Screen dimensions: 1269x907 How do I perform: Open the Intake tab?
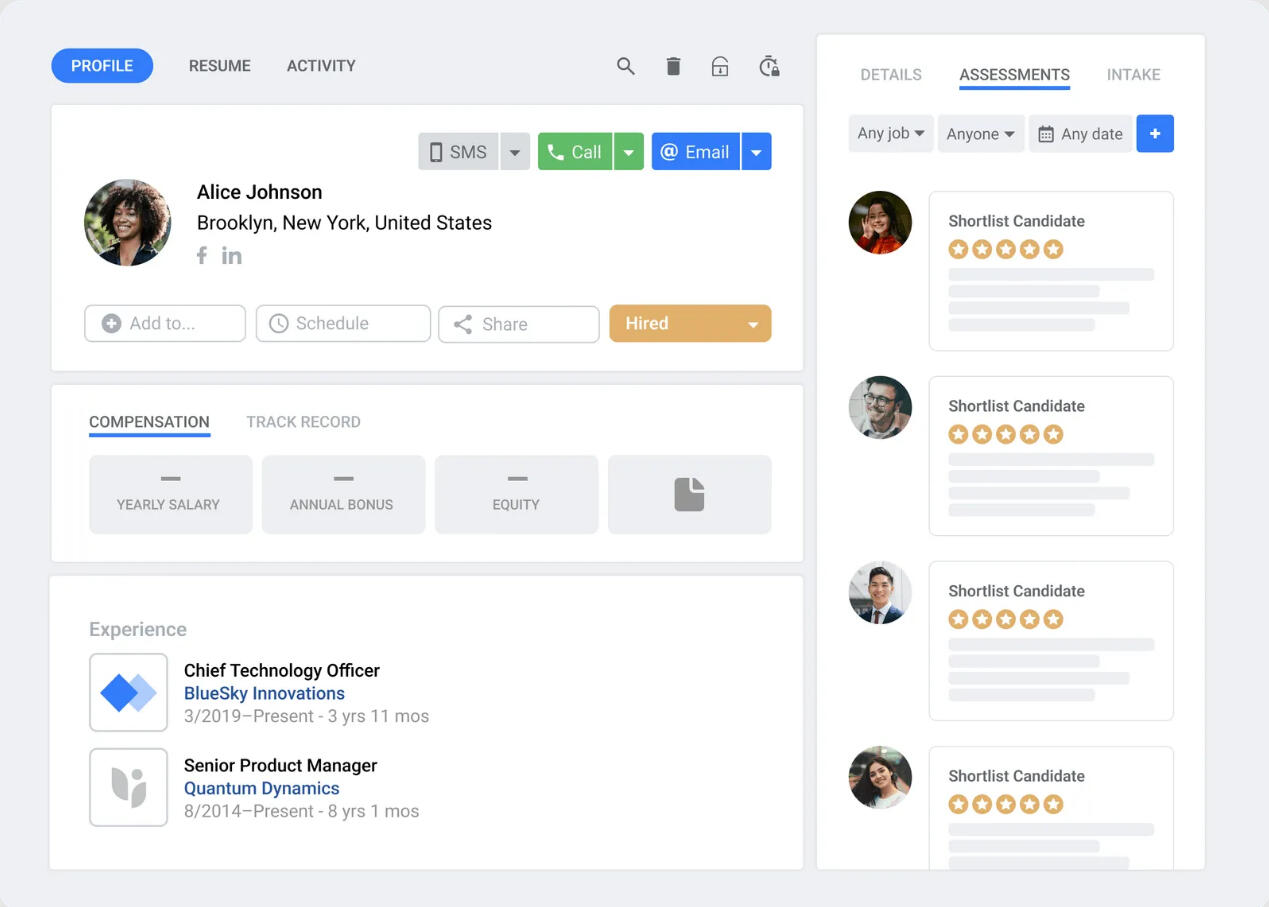(1133, 75)
